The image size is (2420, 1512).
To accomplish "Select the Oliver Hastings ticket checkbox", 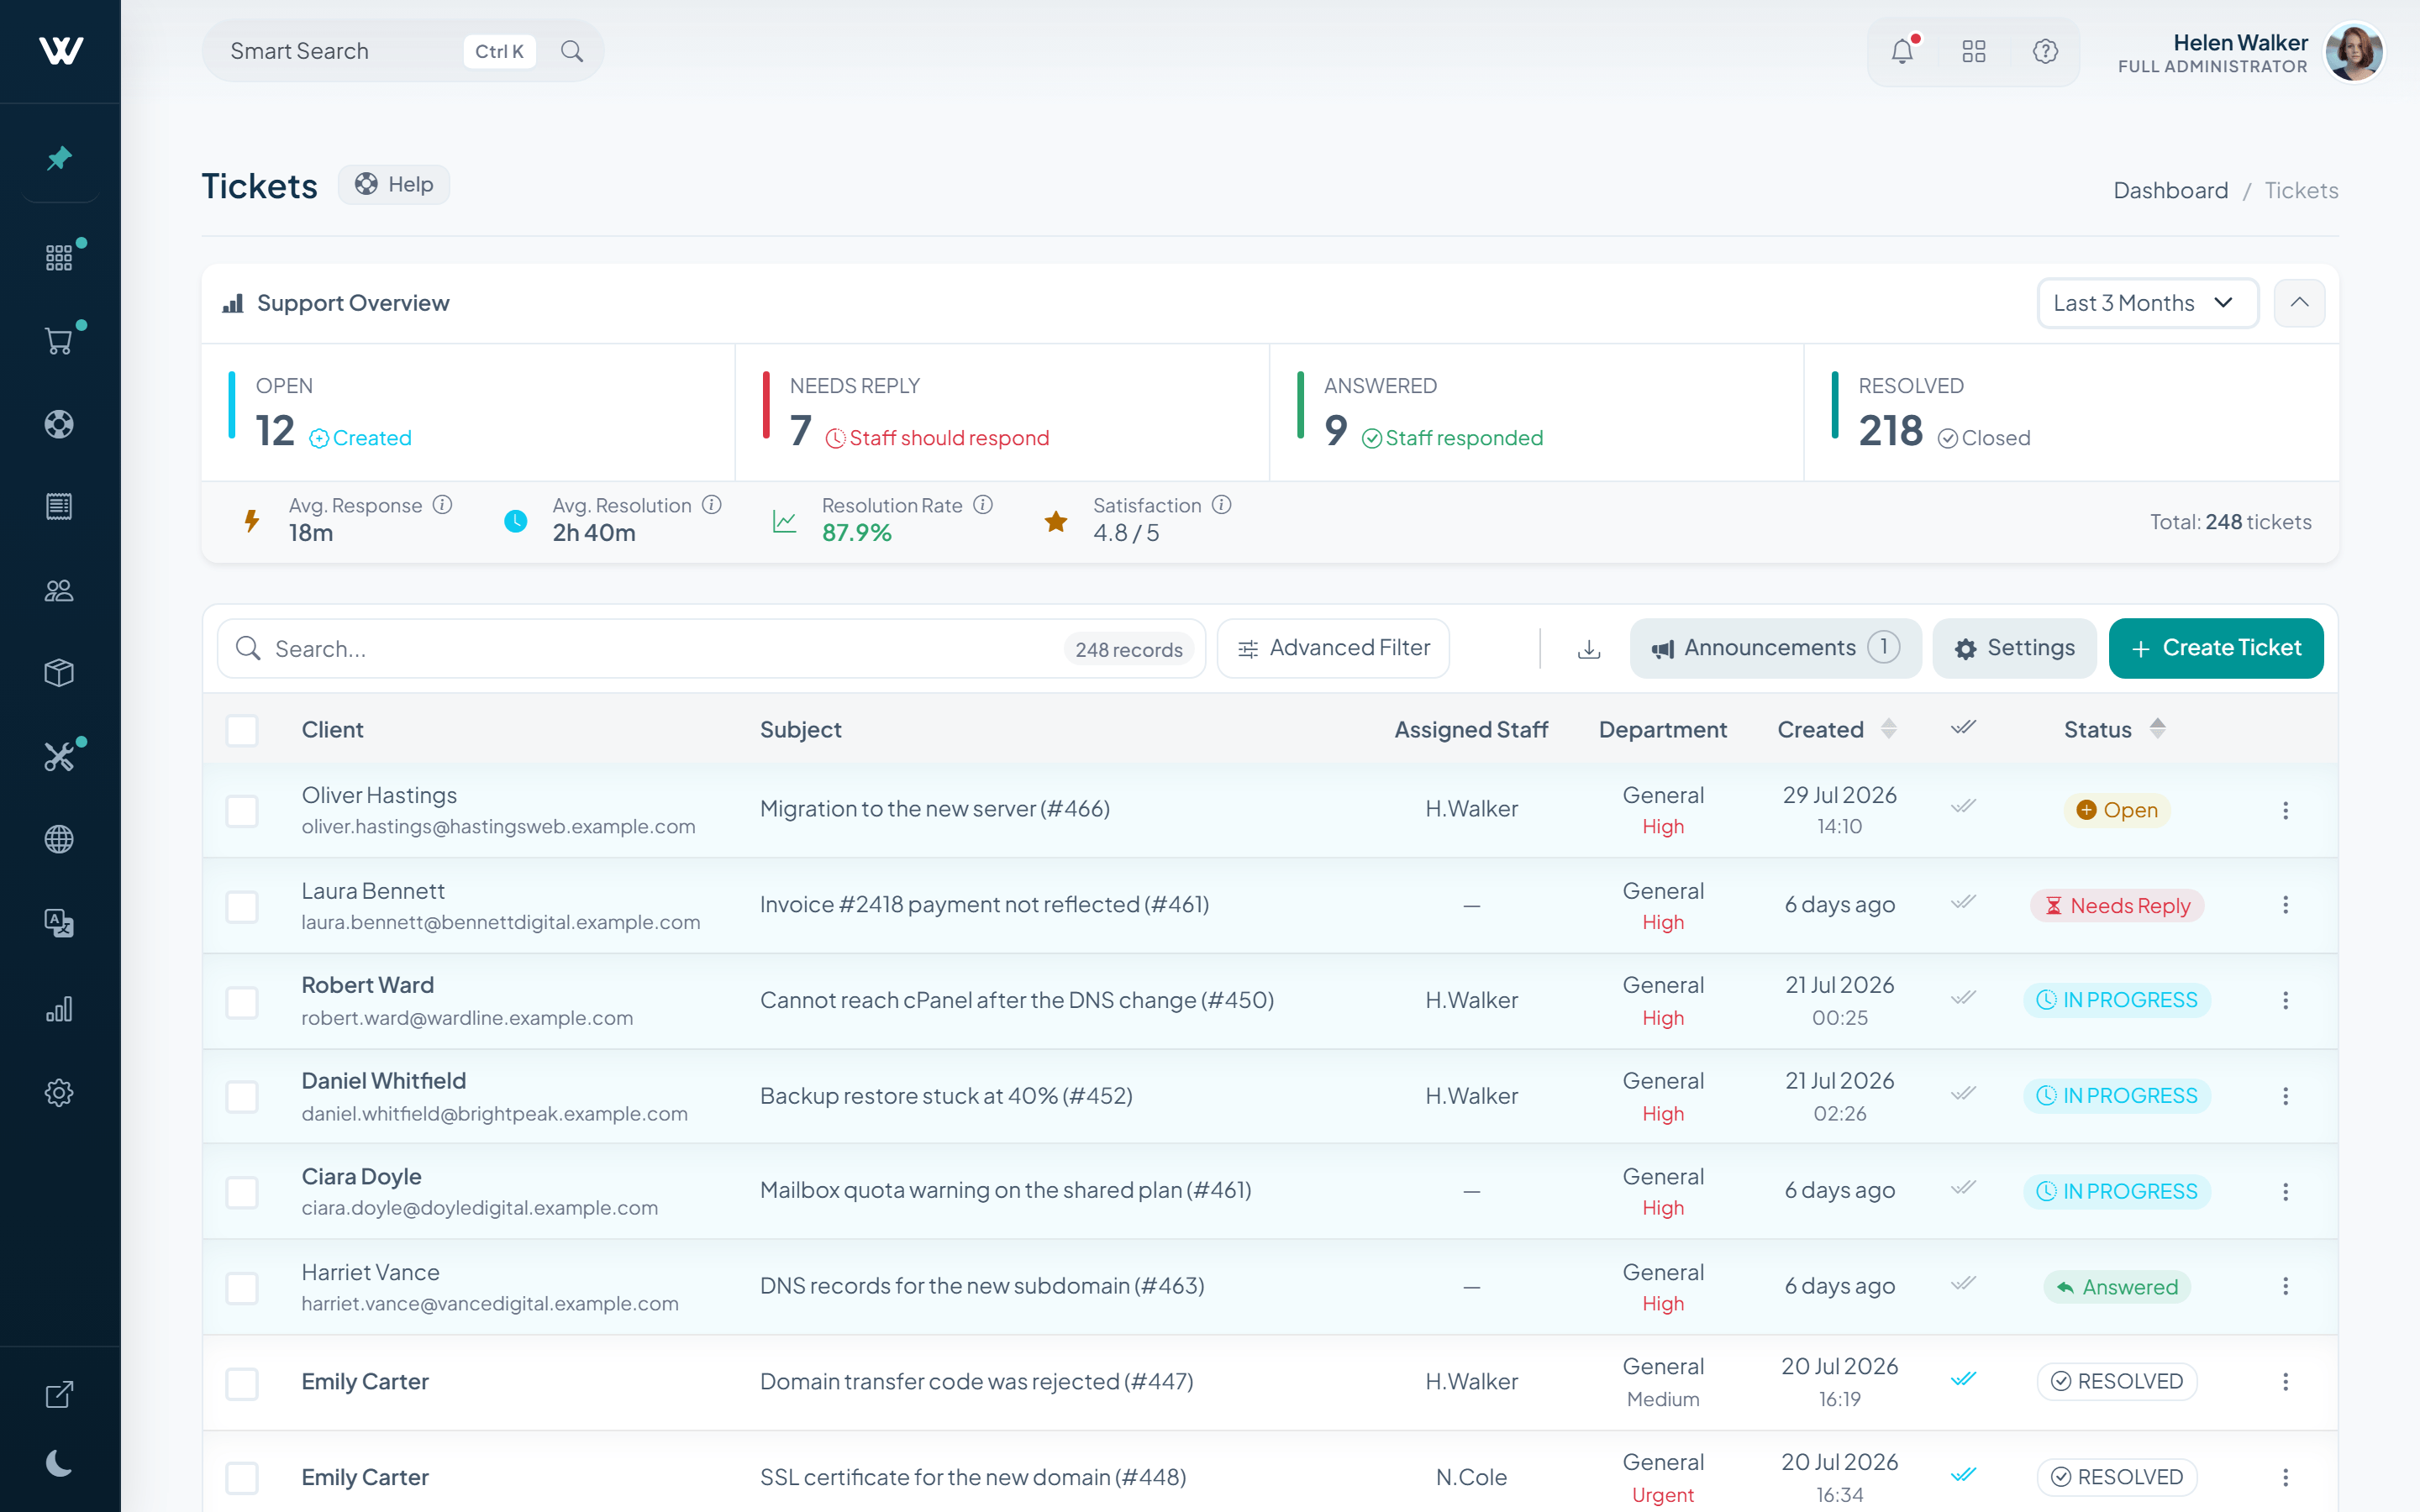I will [242, 811].
